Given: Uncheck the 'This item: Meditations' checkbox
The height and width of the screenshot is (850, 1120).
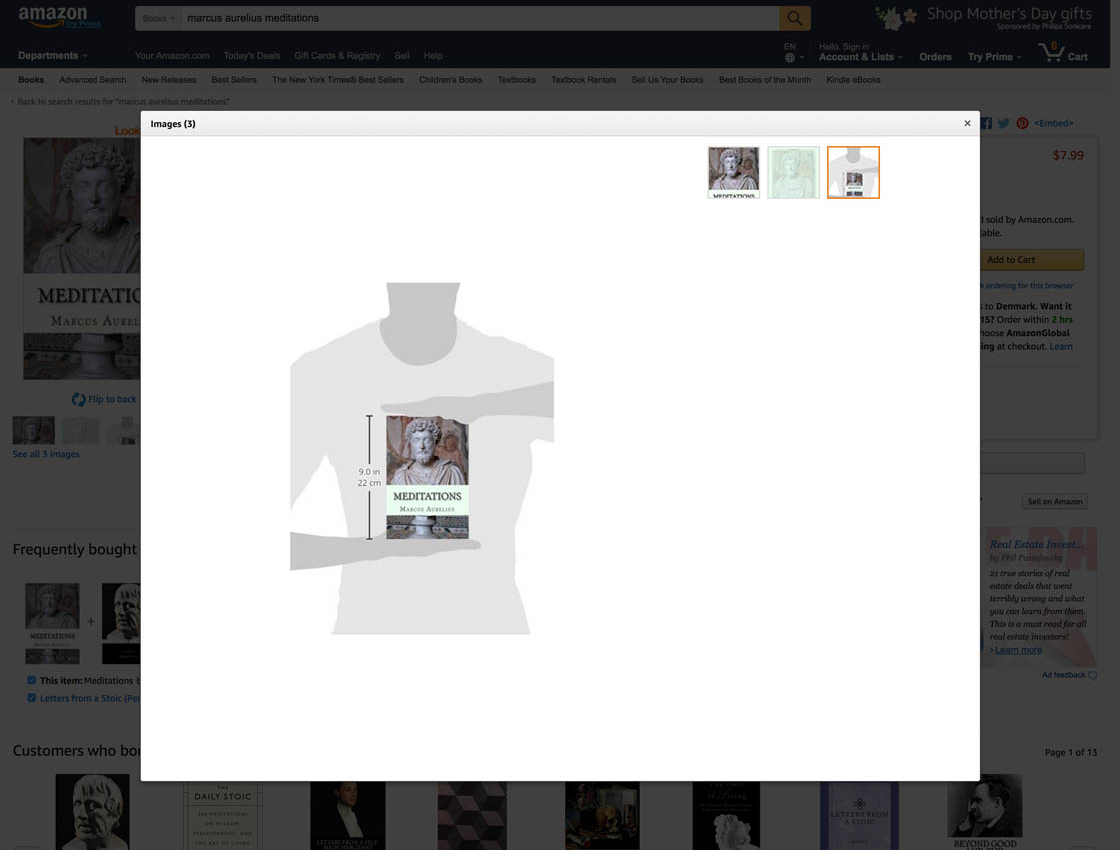Looking at the screenshot, I should (x=31, y=680).
